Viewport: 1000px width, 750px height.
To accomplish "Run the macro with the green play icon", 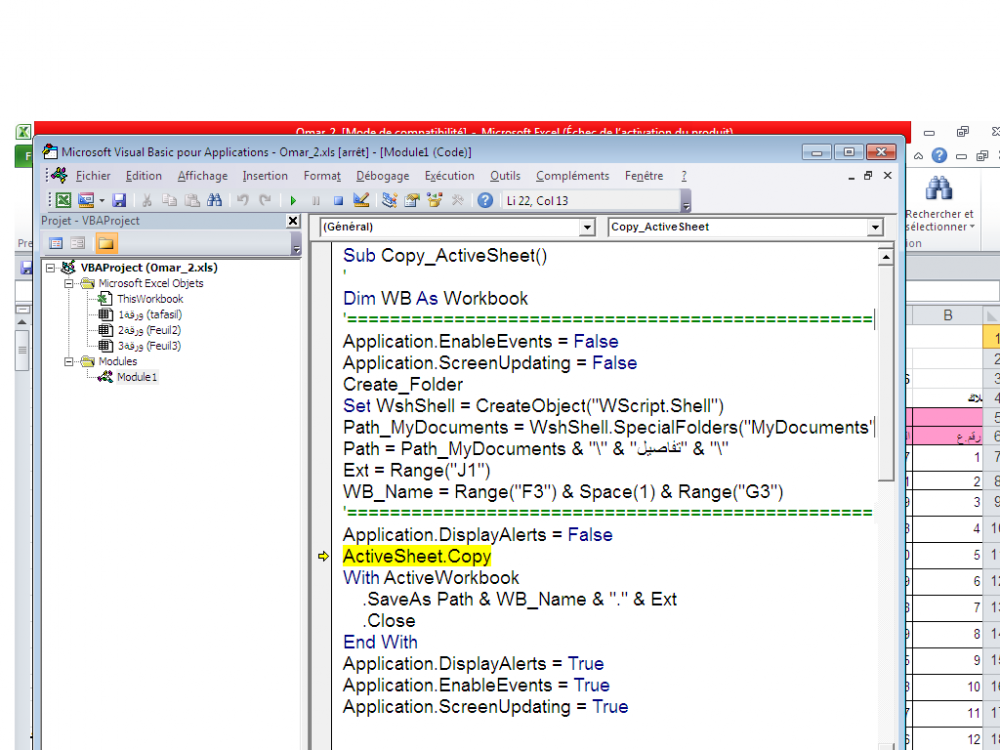I will (293, 201).
